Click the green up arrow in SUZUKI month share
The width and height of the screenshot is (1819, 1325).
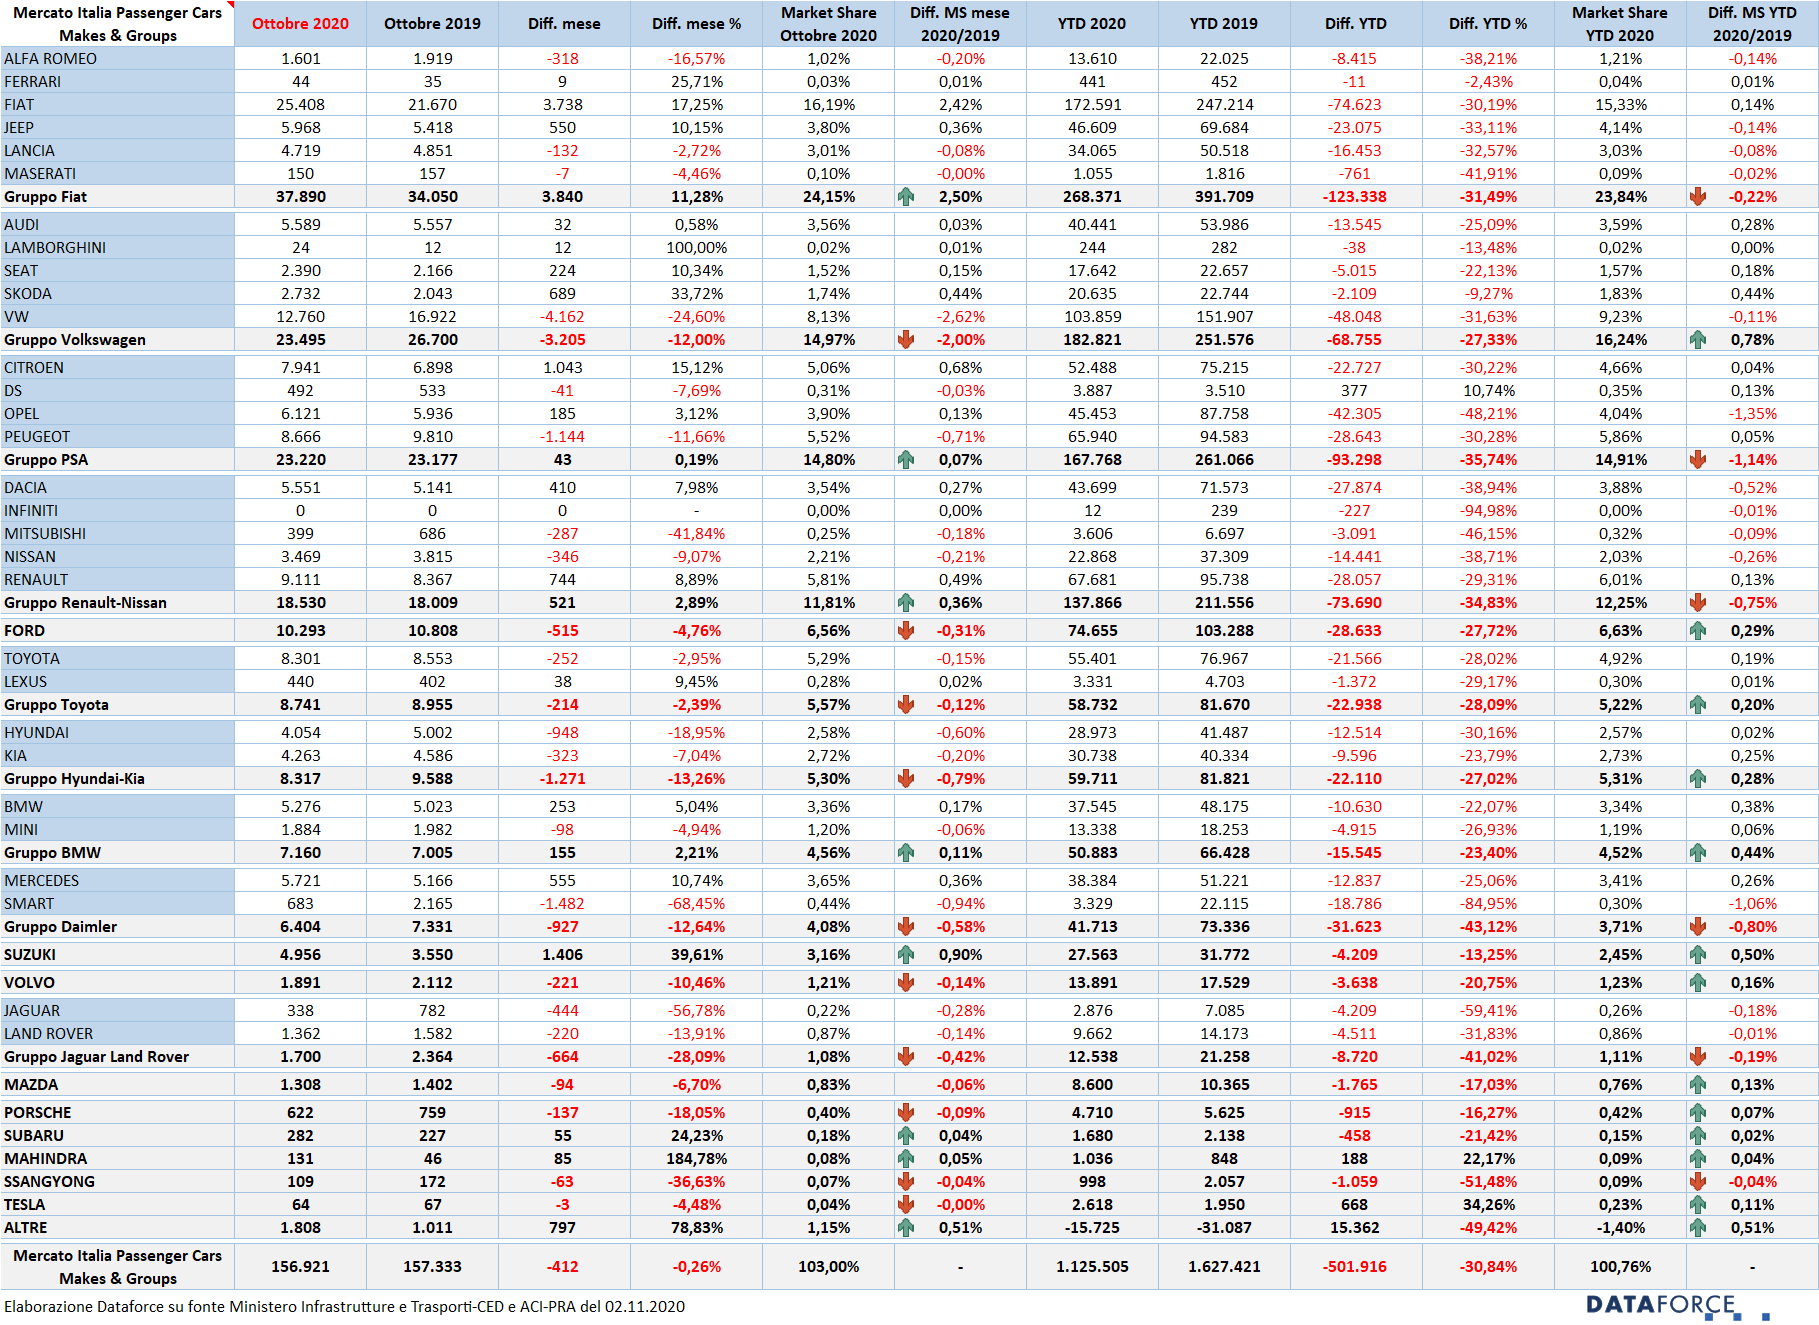pyautogui.click(x=906, y=955)
